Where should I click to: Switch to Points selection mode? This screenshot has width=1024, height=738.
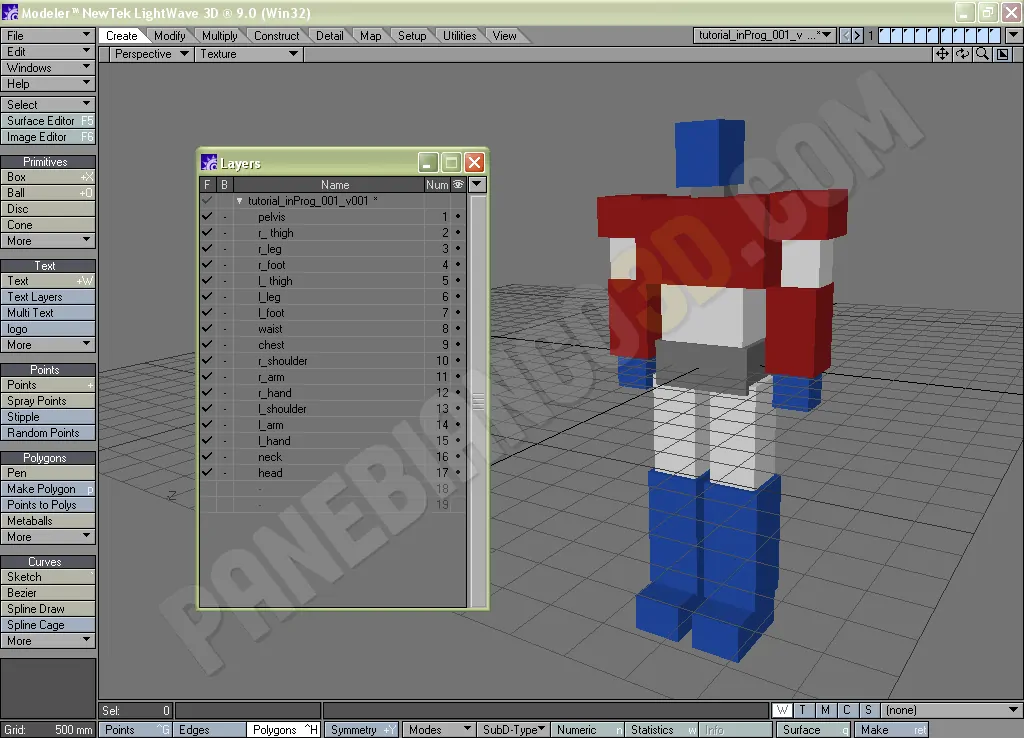point(136,730)
